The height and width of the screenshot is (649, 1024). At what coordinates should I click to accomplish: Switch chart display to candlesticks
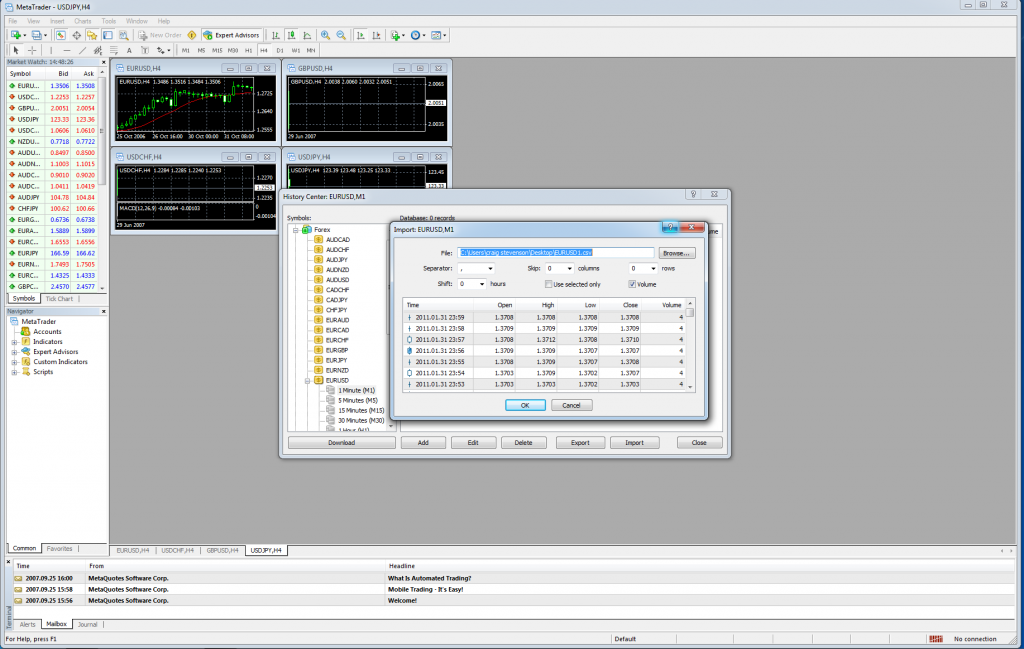(x=291, y=35)
